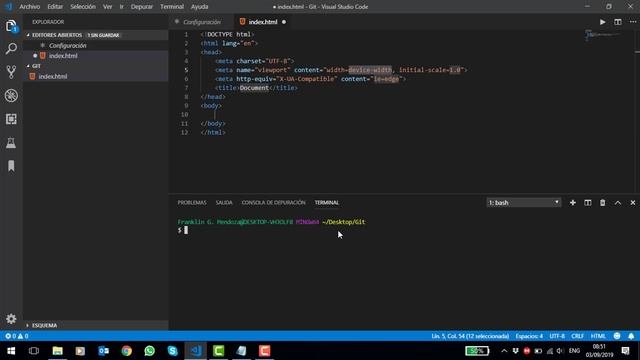This screenshot has width=640, height=360.
Task: Open the ENG language indicator in tray
Action: [x=574, y=351]
